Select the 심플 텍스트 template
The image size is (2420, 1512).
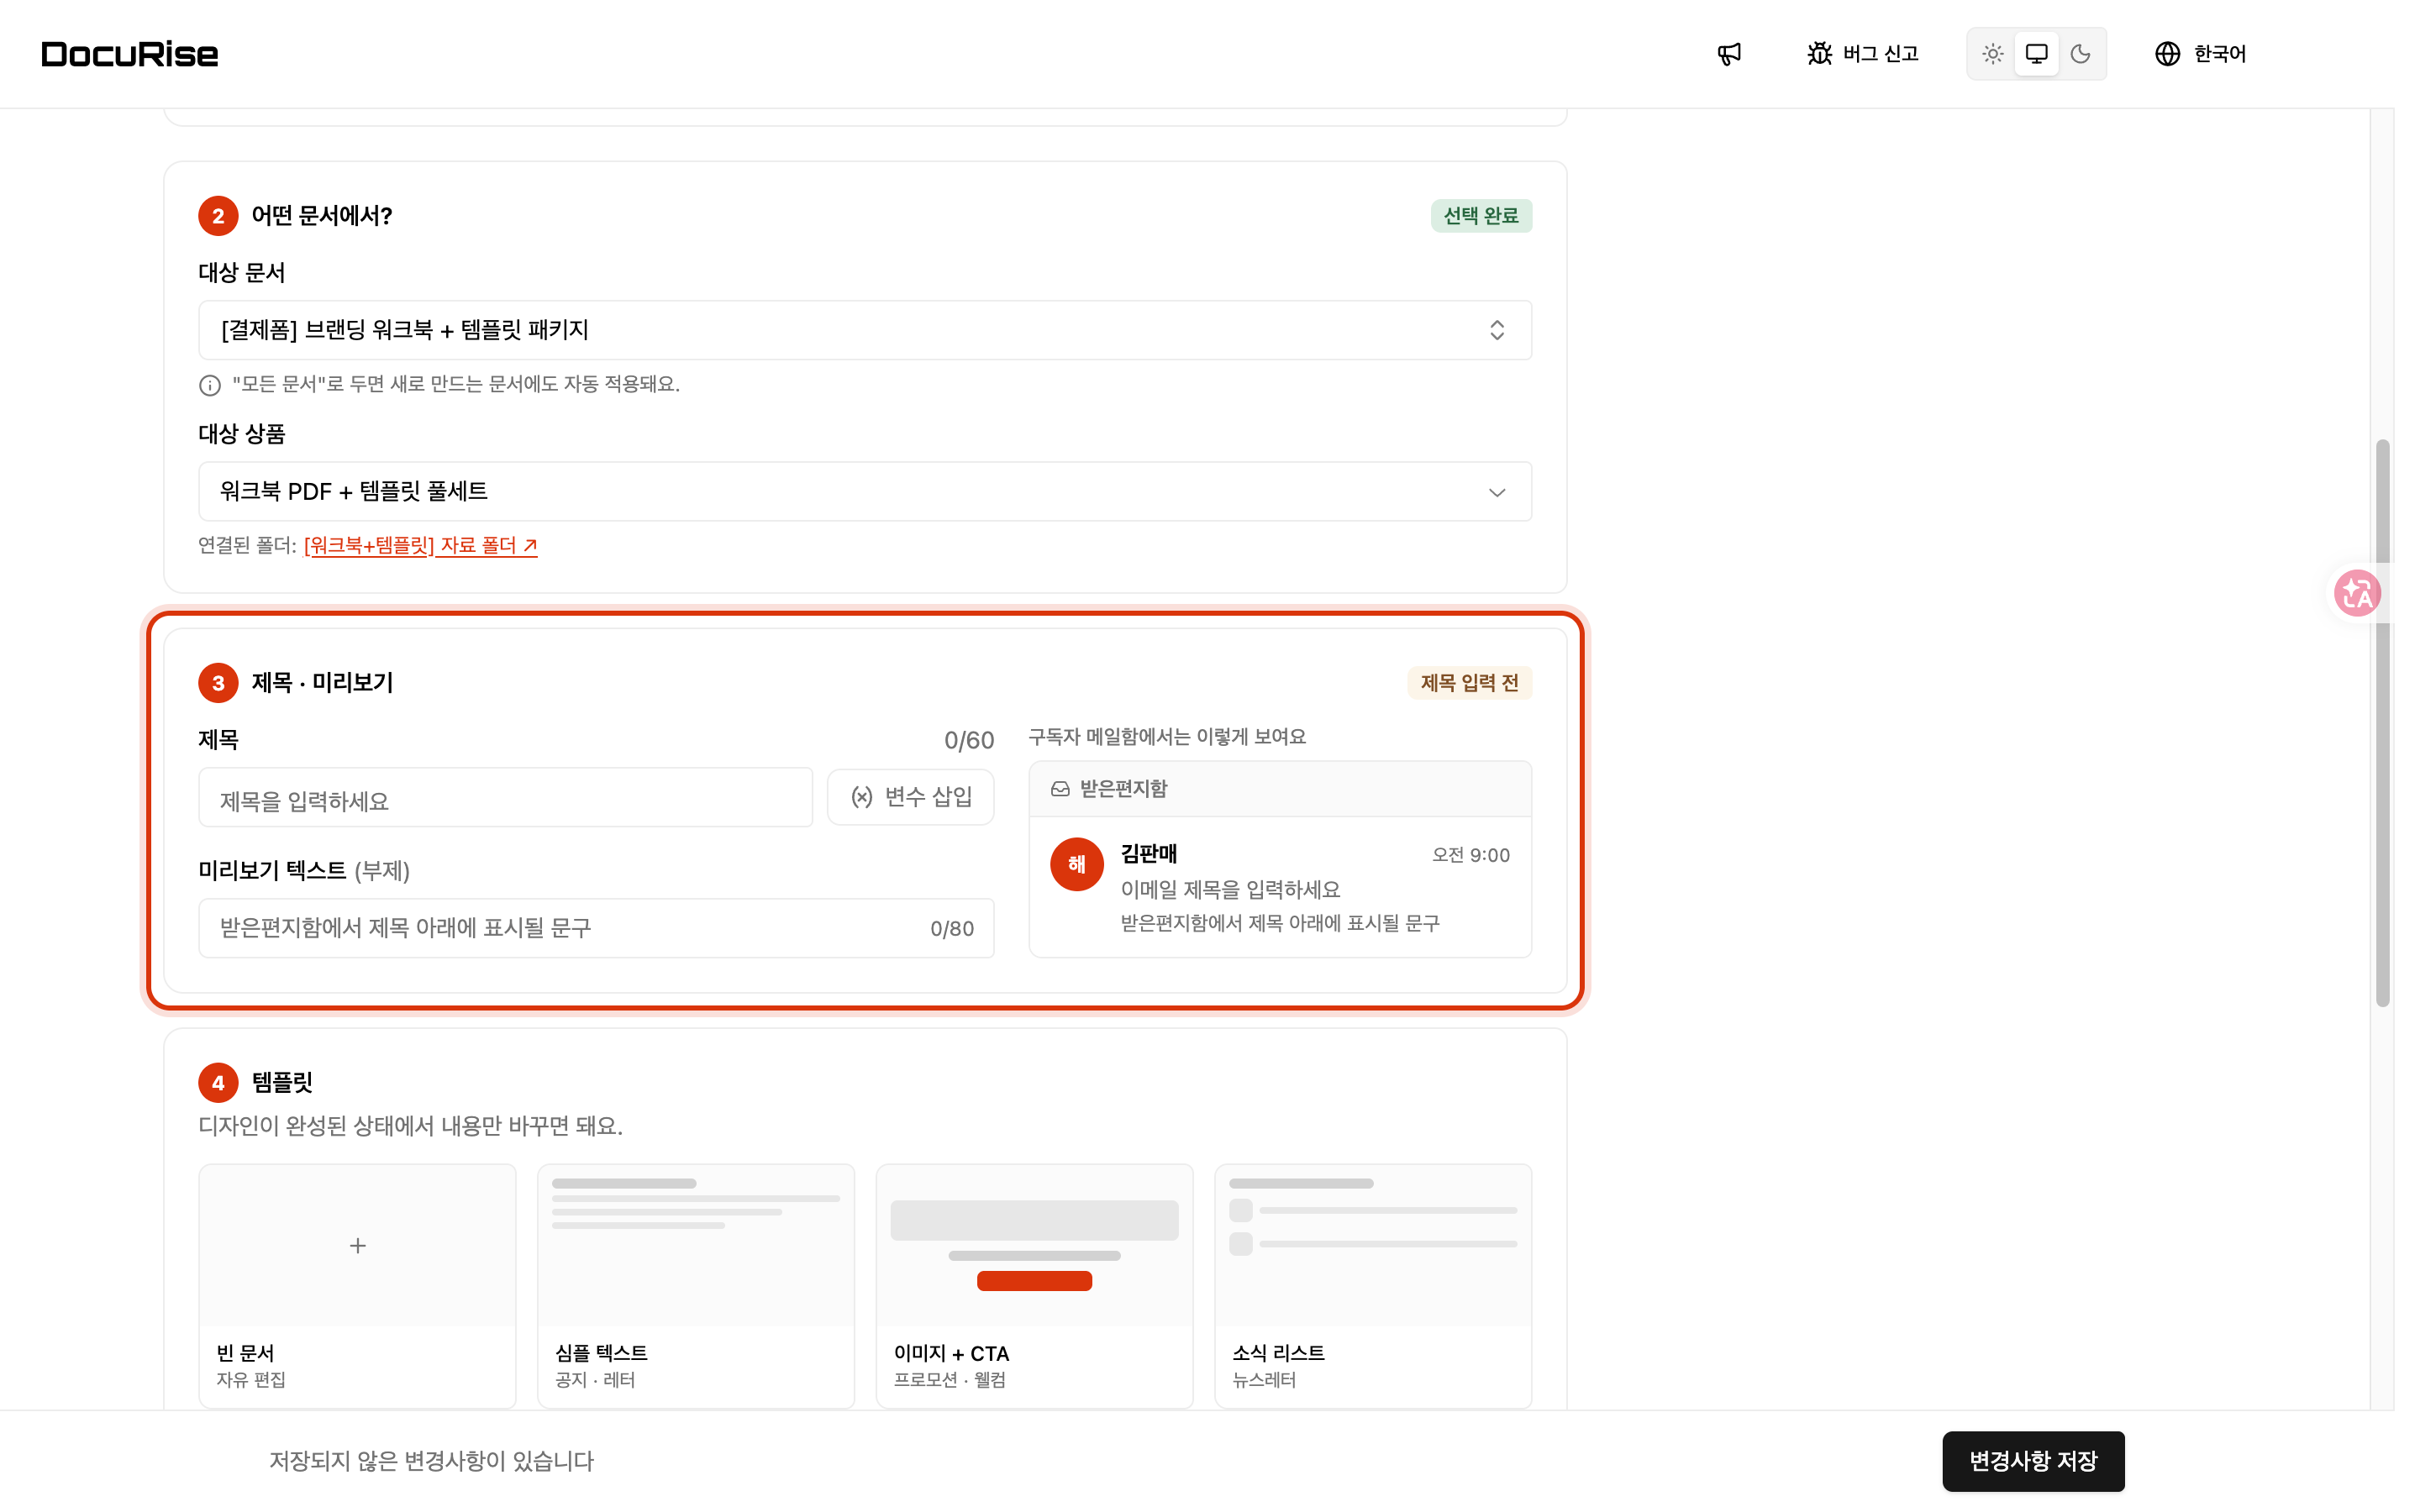coord(696,1286)
